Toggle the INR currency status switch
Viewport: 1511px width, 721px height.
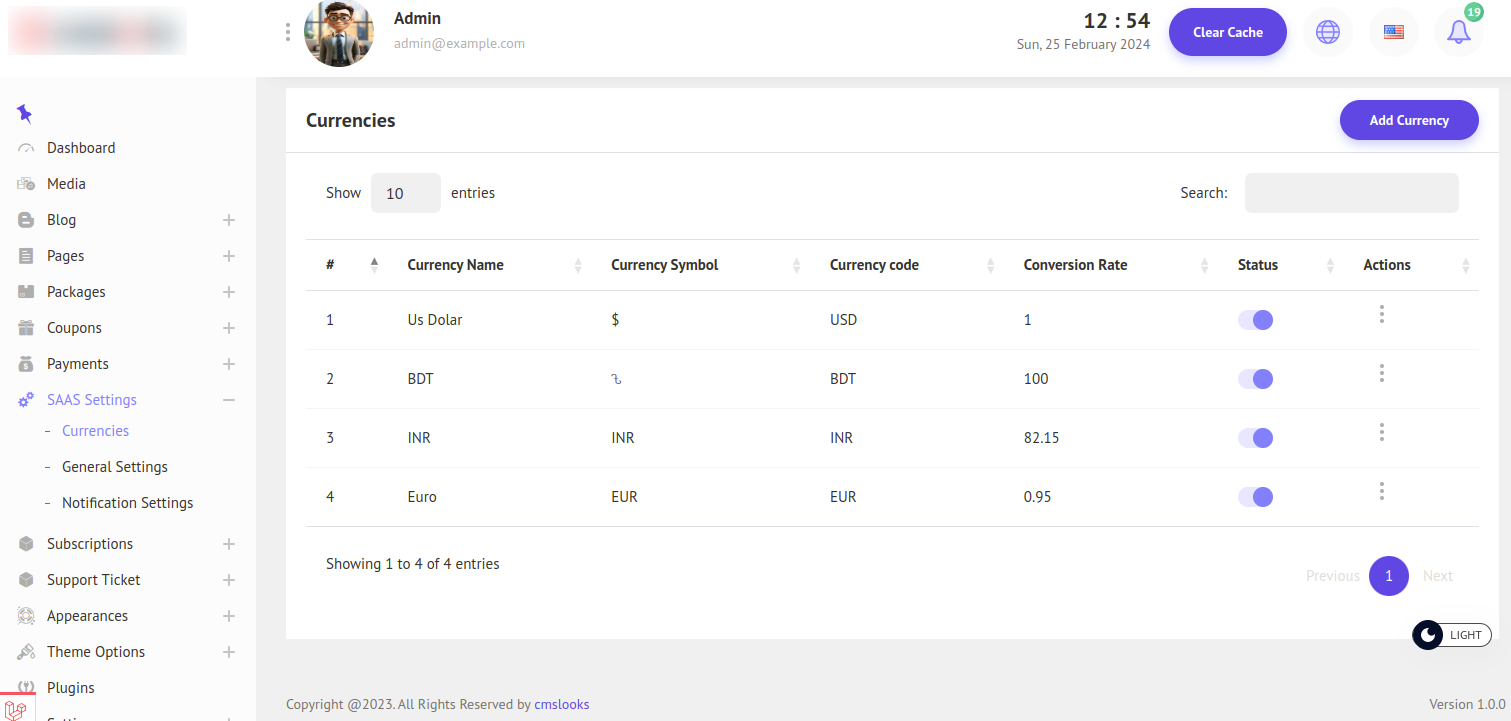pos(1255,438)
